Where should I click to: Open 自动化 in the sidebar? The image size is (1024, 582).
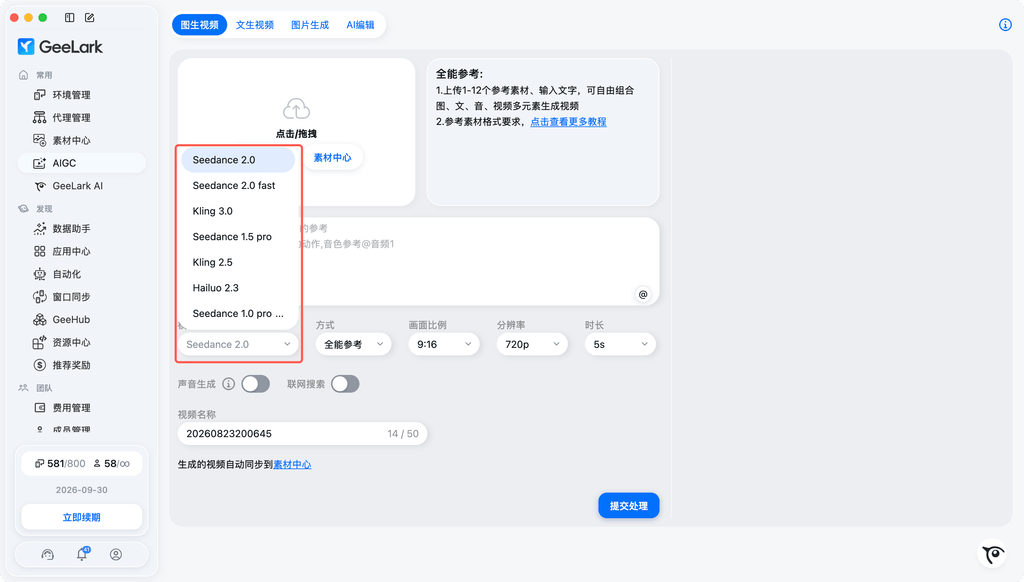(x=82, y=274)
